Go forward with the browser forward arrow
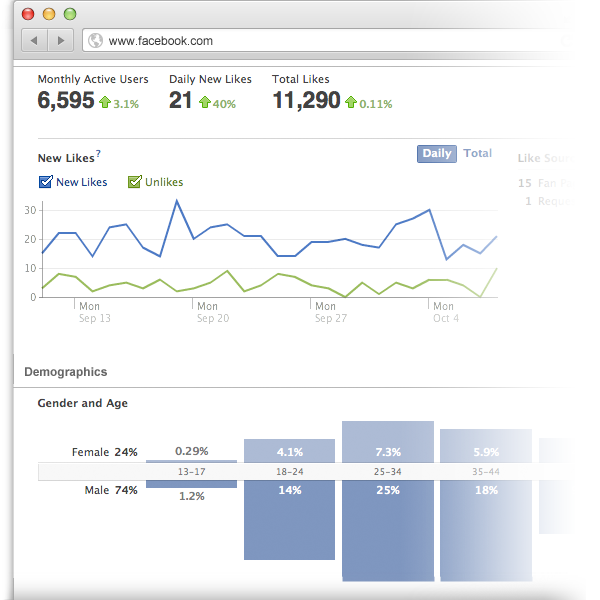 (x=61, y=40)
